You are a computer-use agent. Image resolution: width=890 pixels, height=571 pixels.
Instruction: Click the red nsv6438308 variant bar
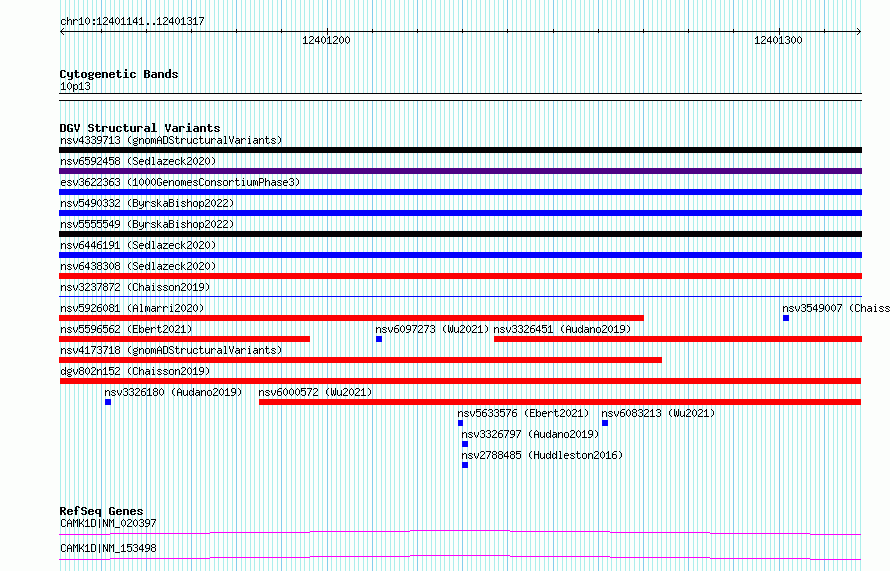(x=460, y=276)
